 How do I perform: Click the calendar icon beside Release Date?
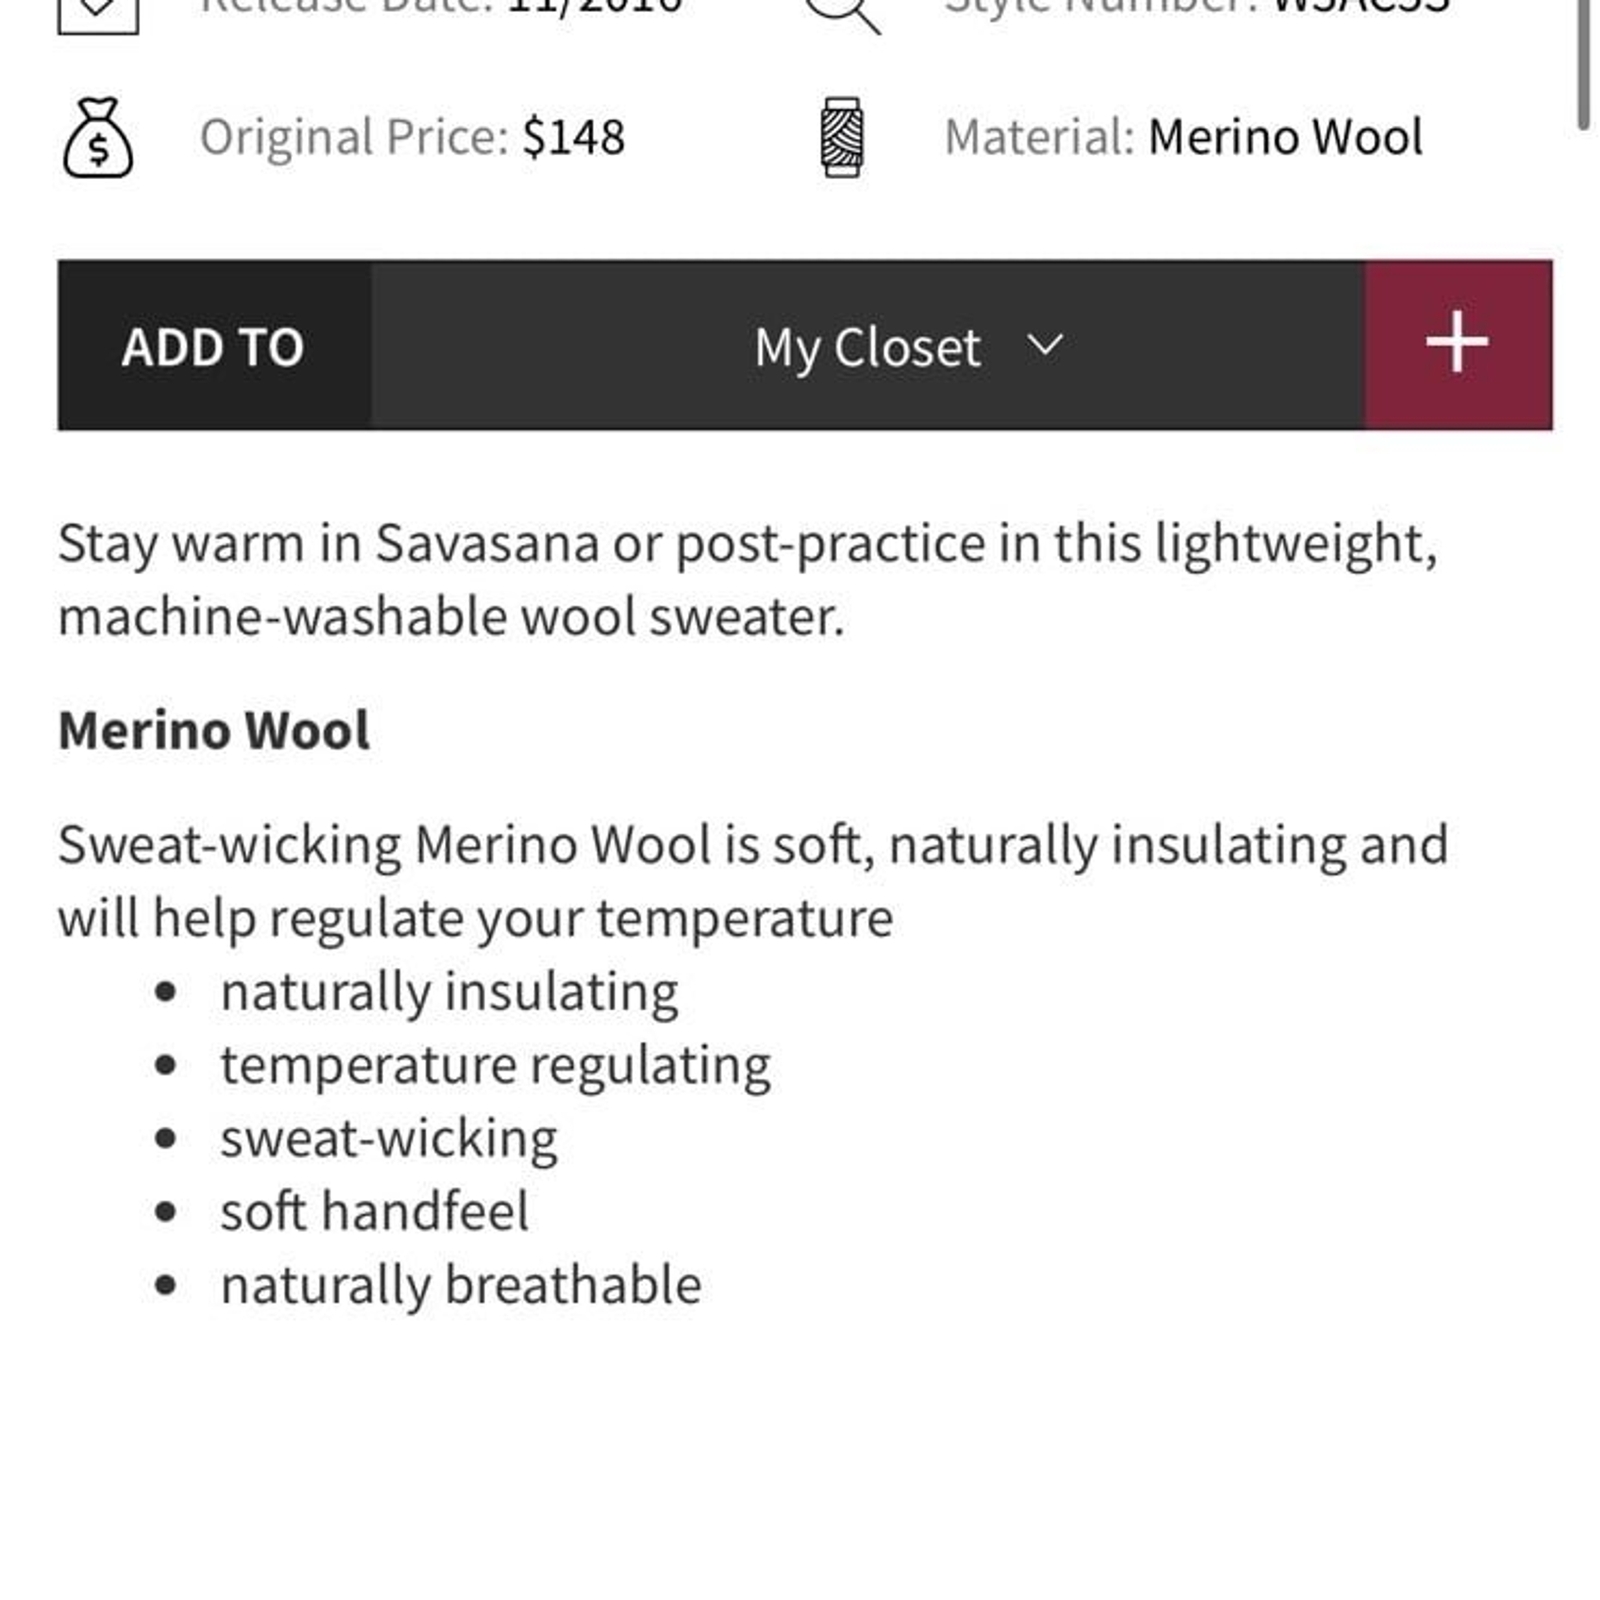point(97,12)
